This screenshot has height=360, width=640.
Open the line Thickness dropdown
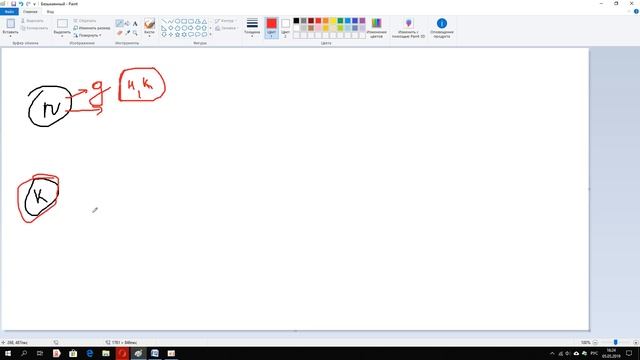(252, 27)
